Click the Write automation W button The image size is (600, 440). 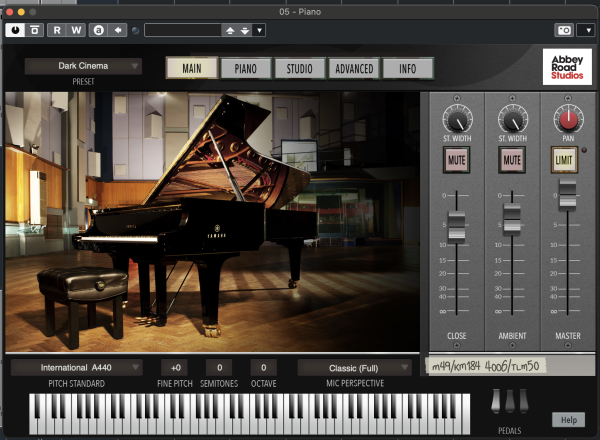76,30
